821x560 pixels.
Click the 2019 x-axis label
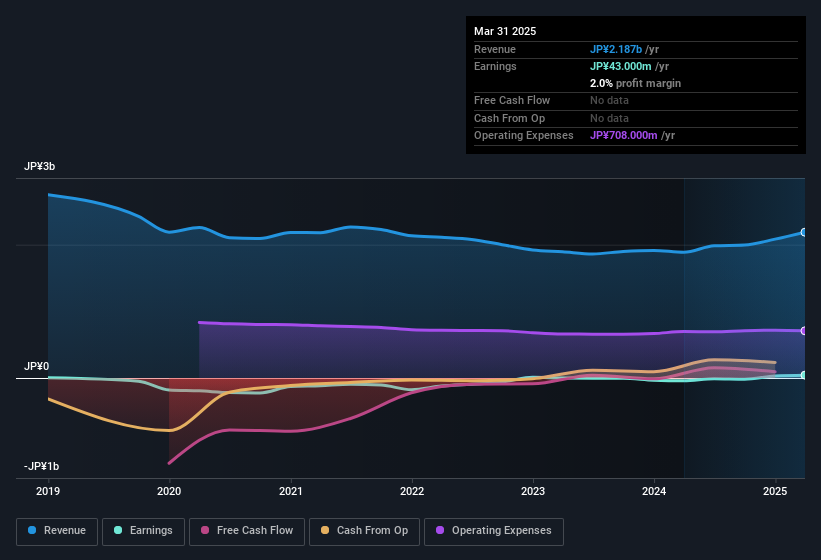pyautogui.click(x=48, y=491)
